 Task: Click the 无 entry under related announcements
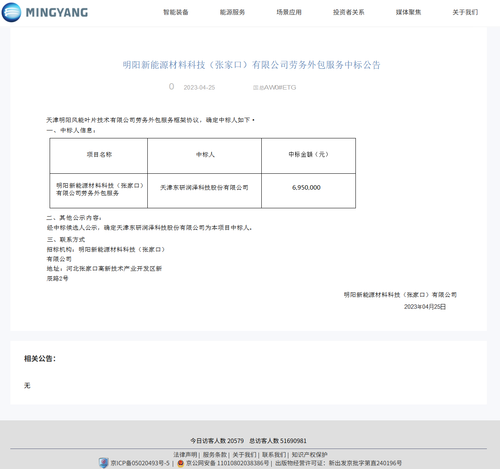coord(27,386)
